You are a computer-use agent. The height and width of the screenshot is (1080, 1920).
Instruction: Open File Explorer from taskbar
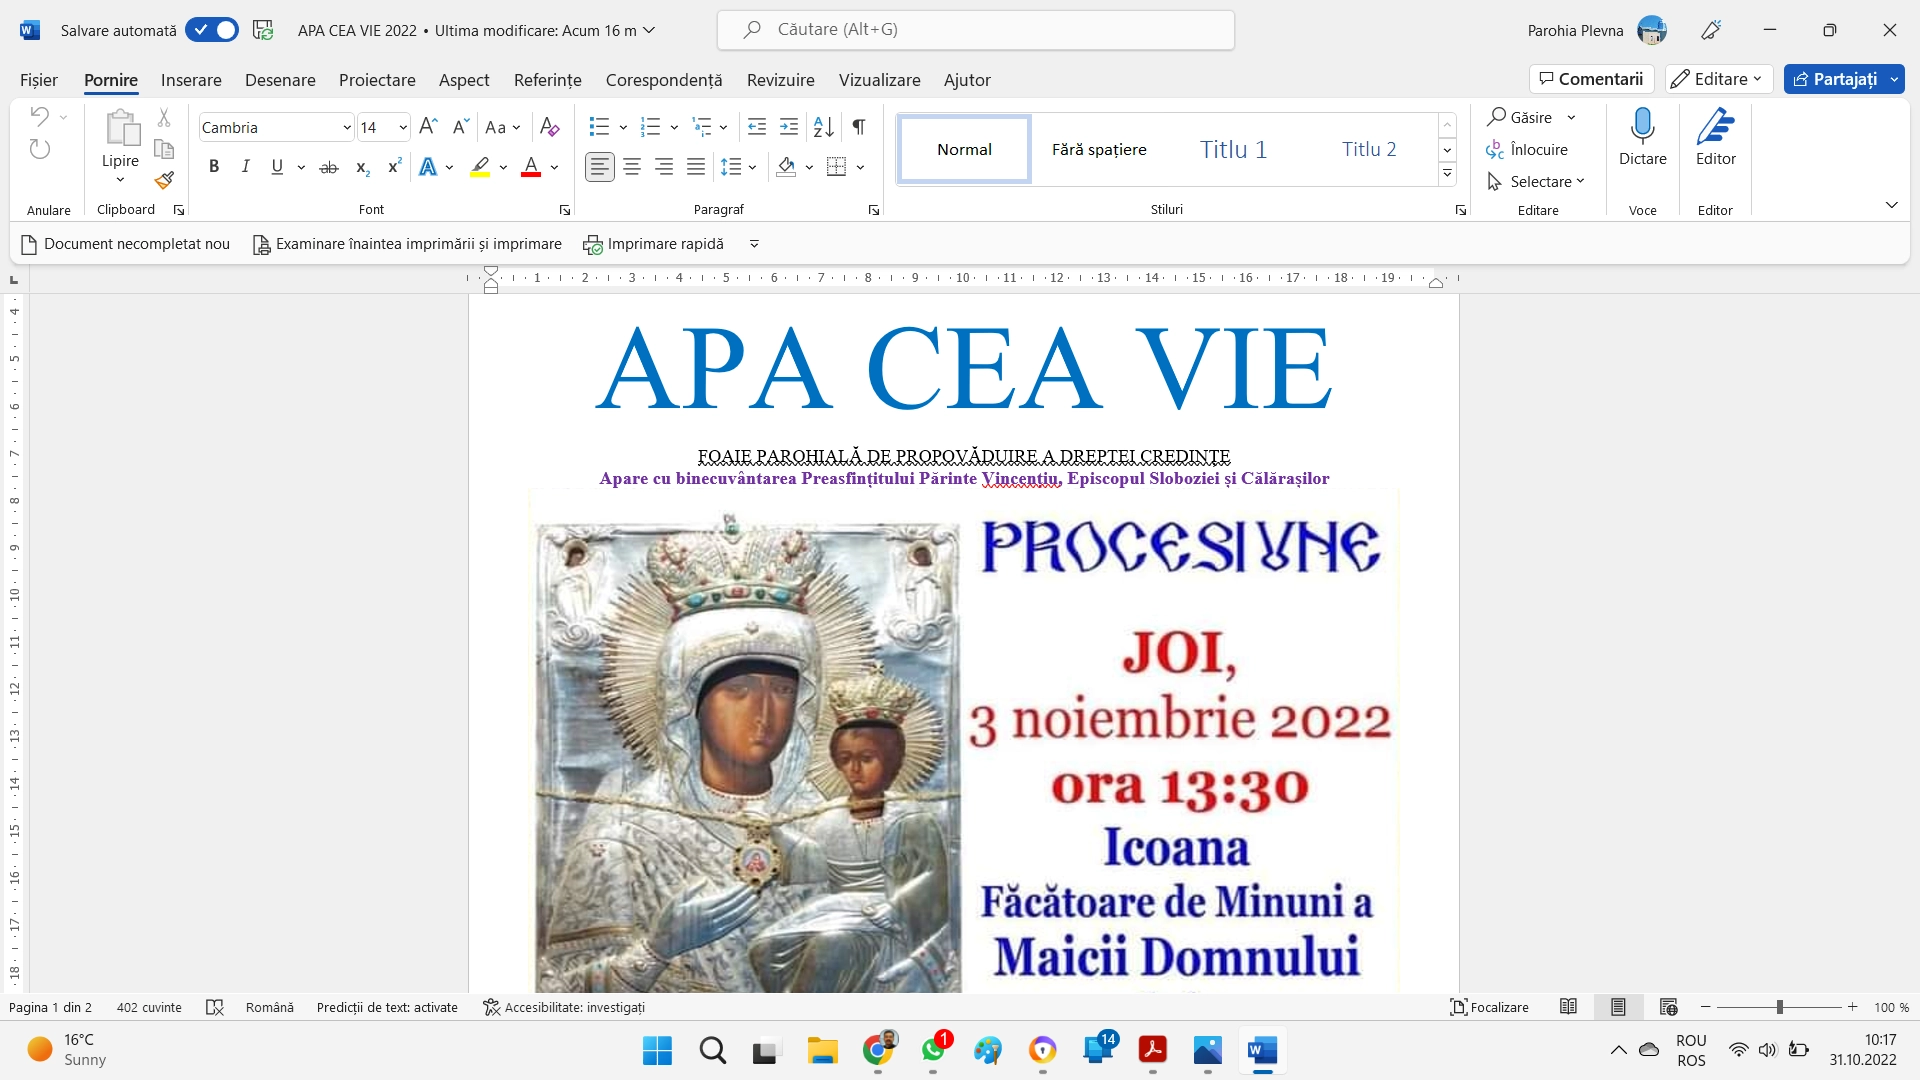pyautogui.click(x=823, y=1051)
